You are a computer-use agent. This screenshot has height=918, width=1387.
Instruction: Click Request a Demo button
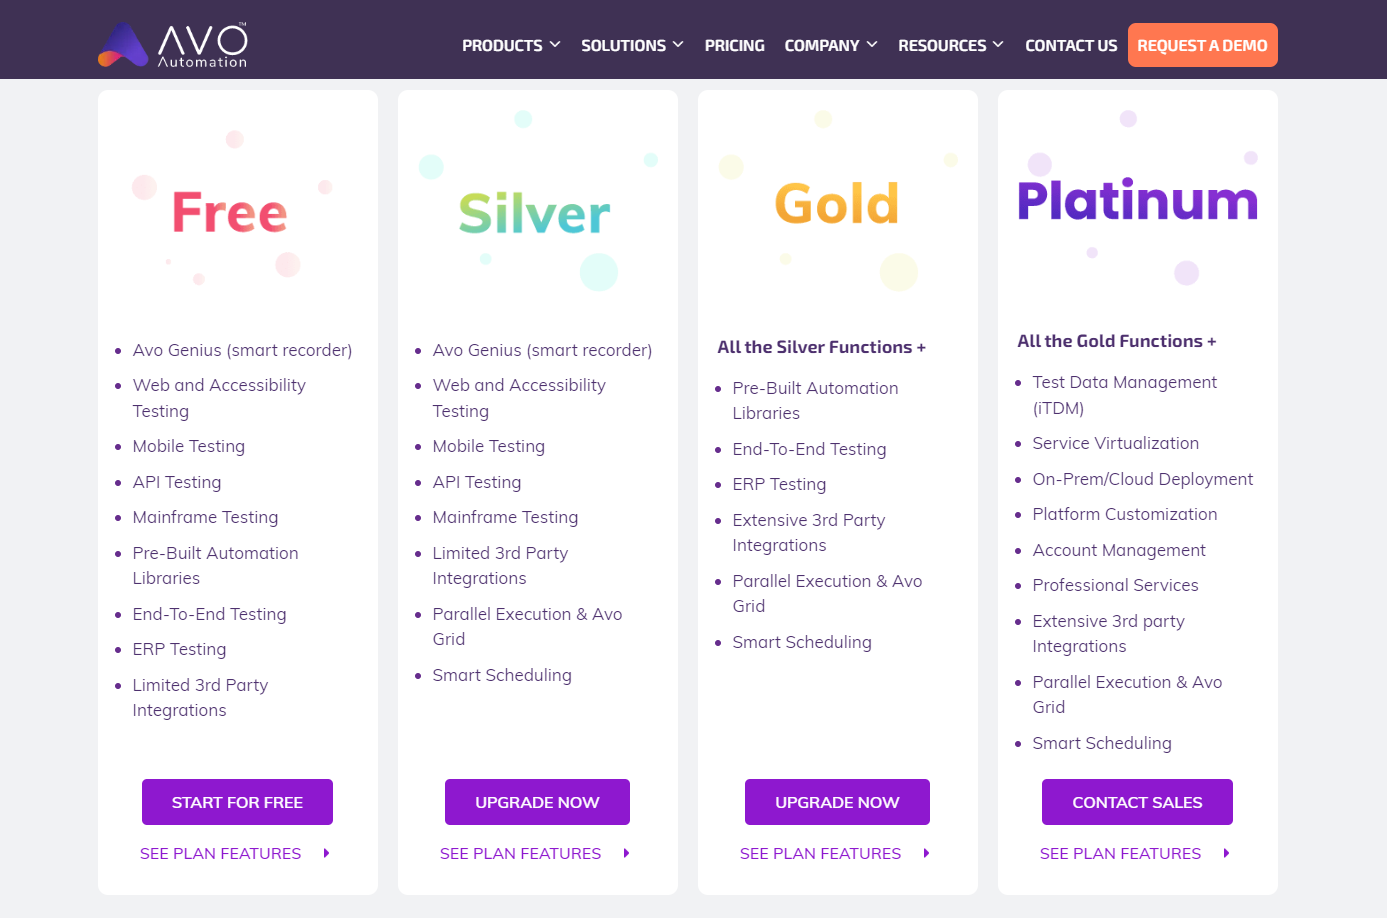pos(1202,45)
